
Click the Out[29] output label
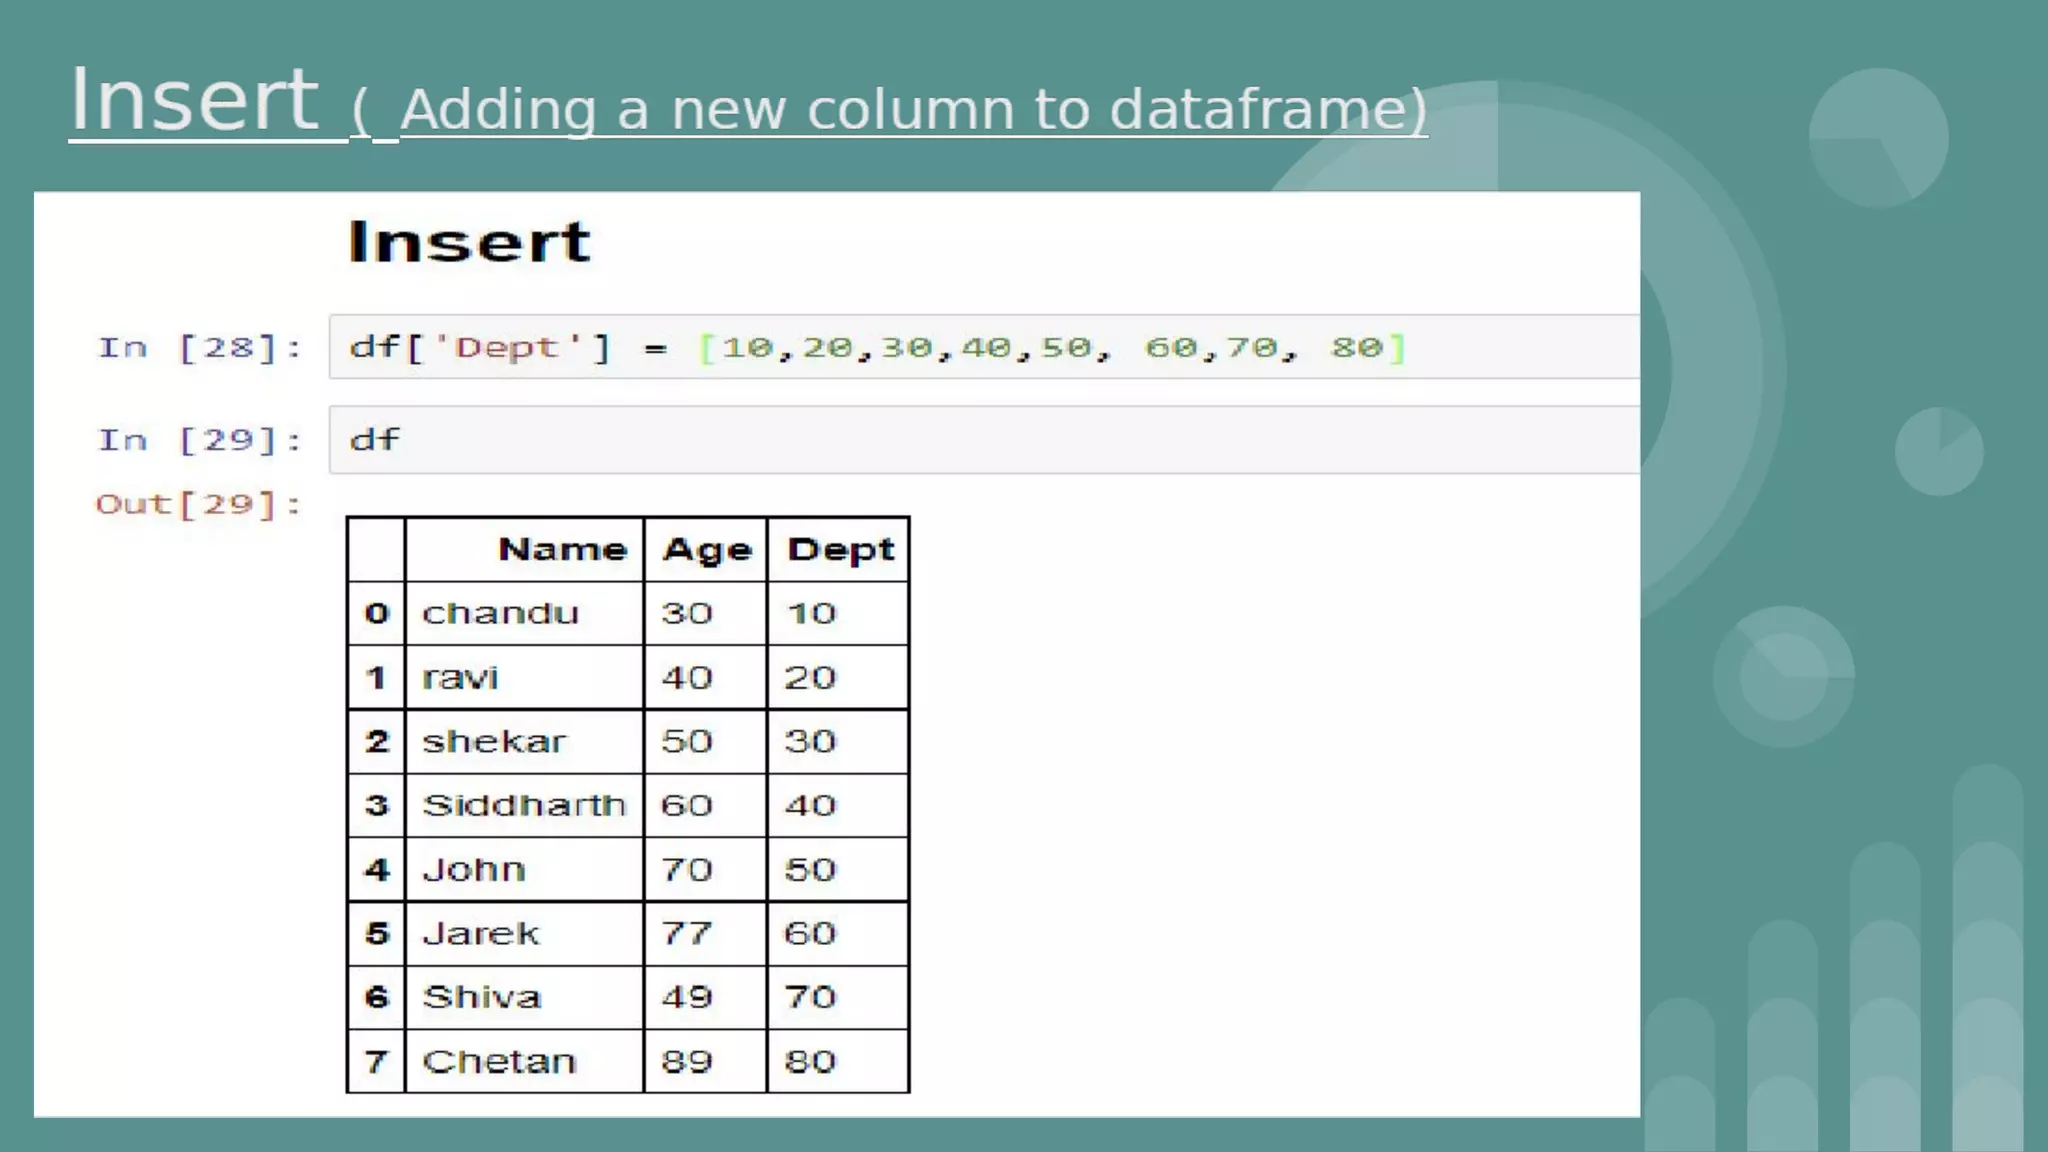(198, 504)
